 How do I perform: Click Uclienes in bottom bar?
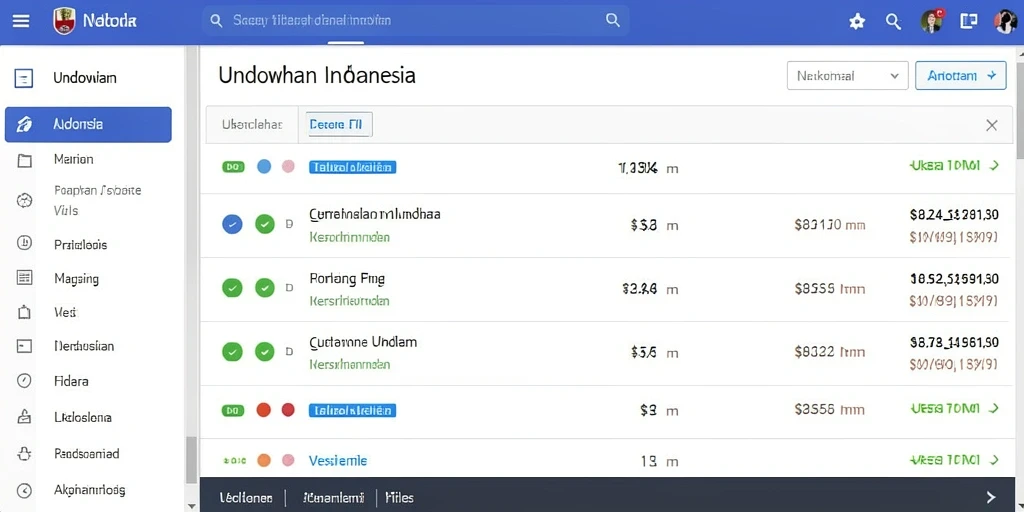[x=246, y=498]
